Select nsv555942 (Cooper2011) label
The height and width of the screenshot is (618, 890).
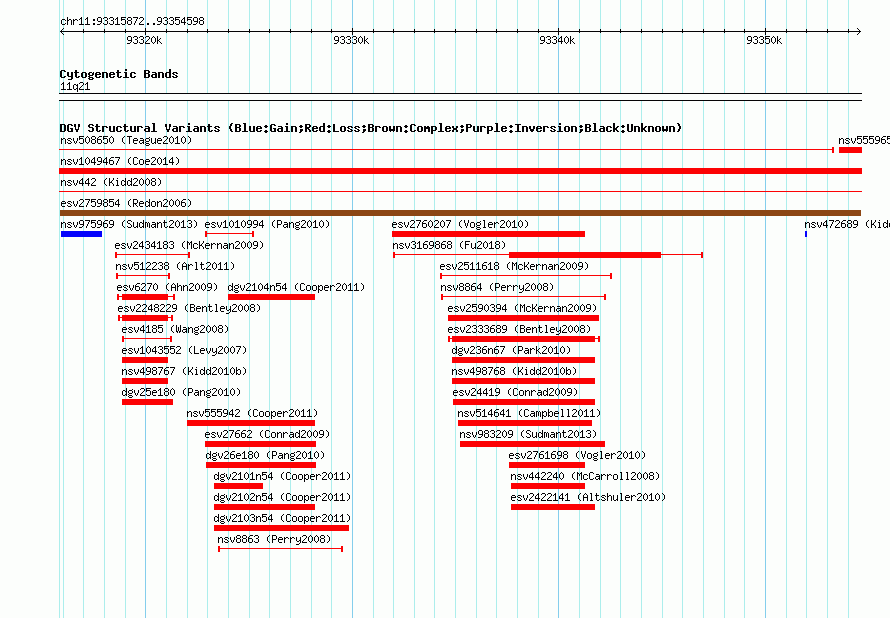click(x=253, y=413)
